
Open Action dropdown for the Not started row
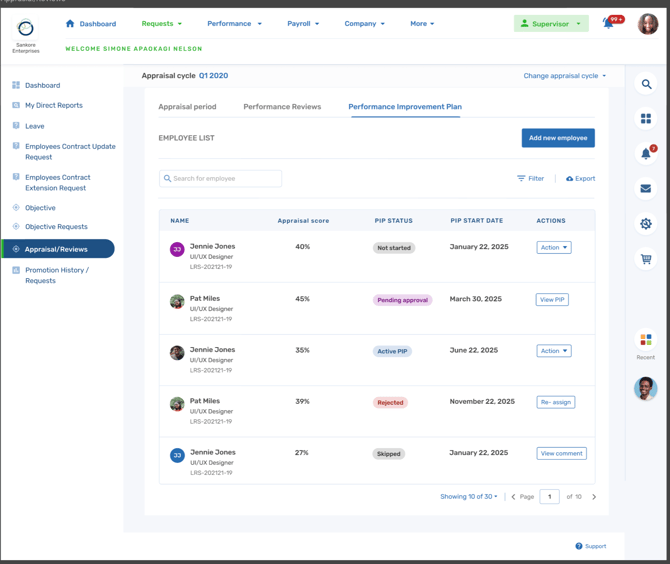click(x=553, y=247)
